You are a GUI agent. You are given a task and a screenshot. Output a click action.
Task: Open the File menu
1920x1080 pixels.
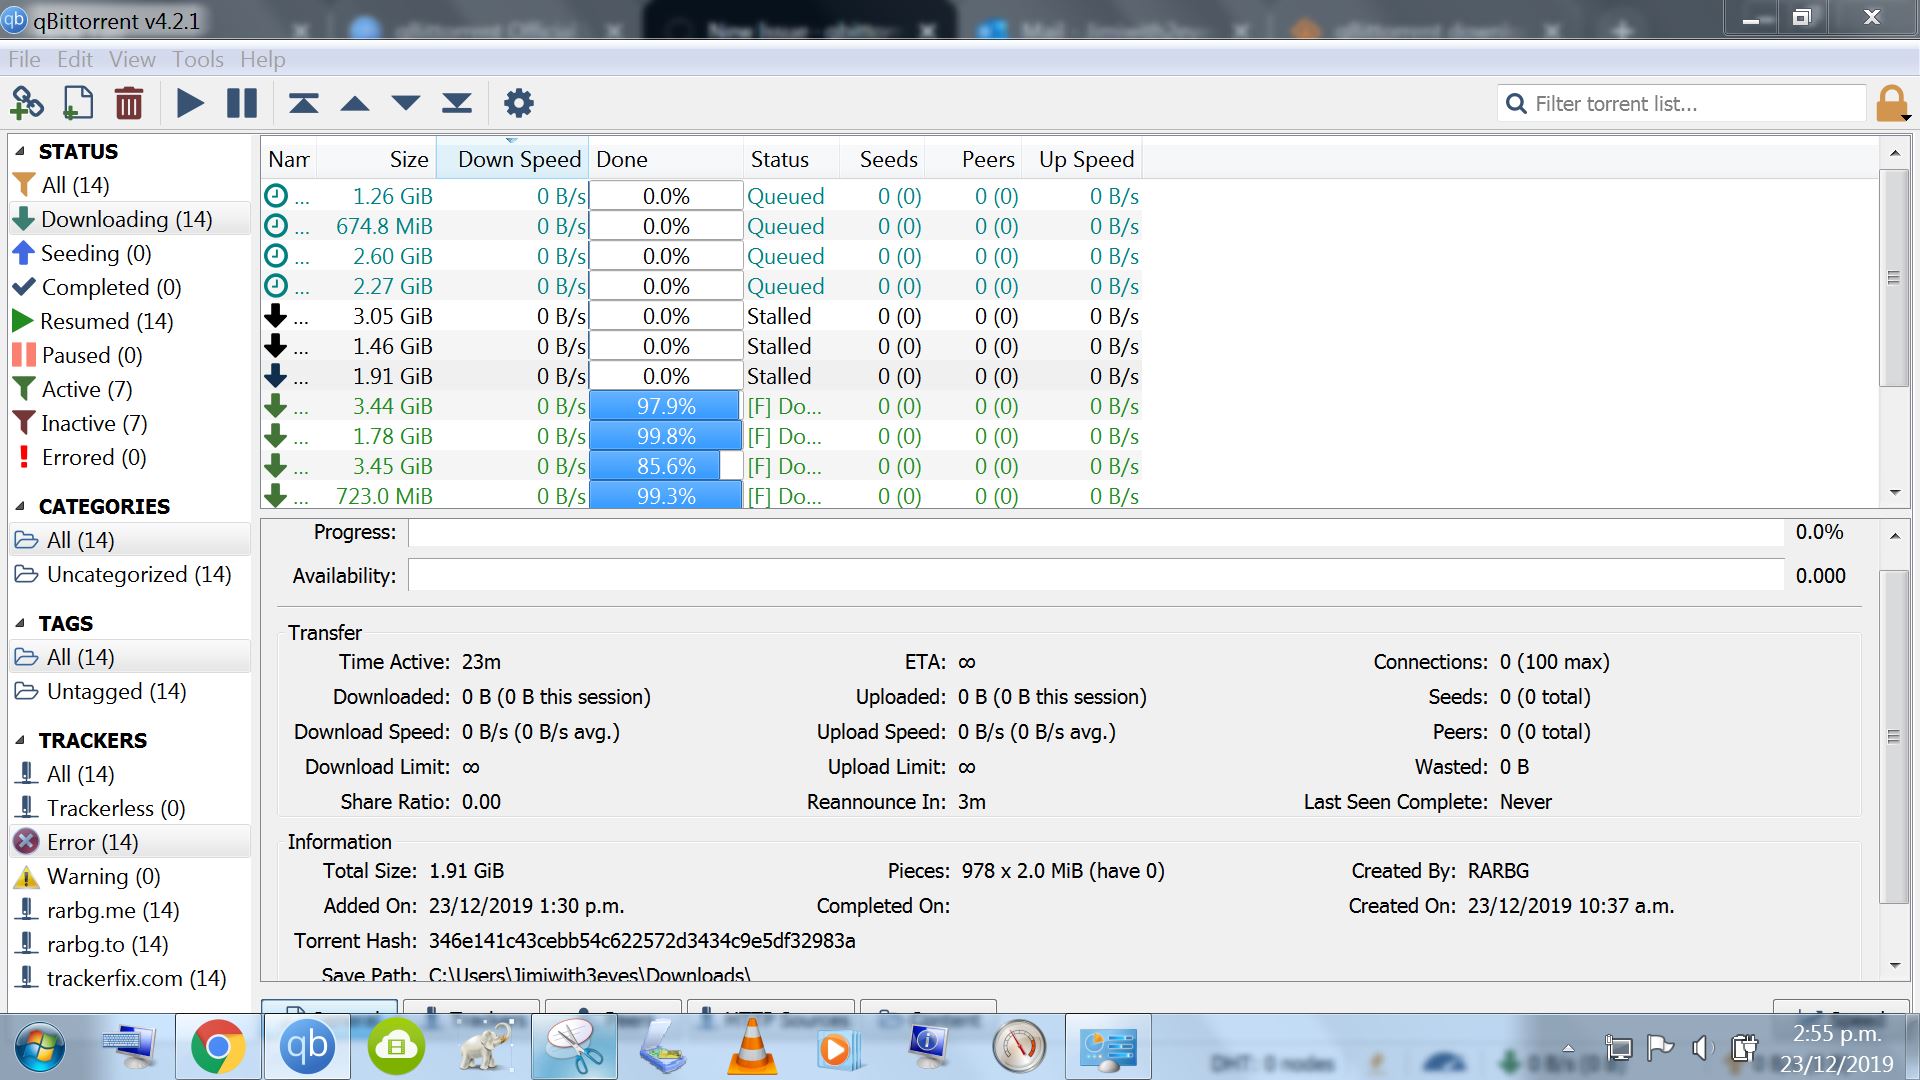24,60
